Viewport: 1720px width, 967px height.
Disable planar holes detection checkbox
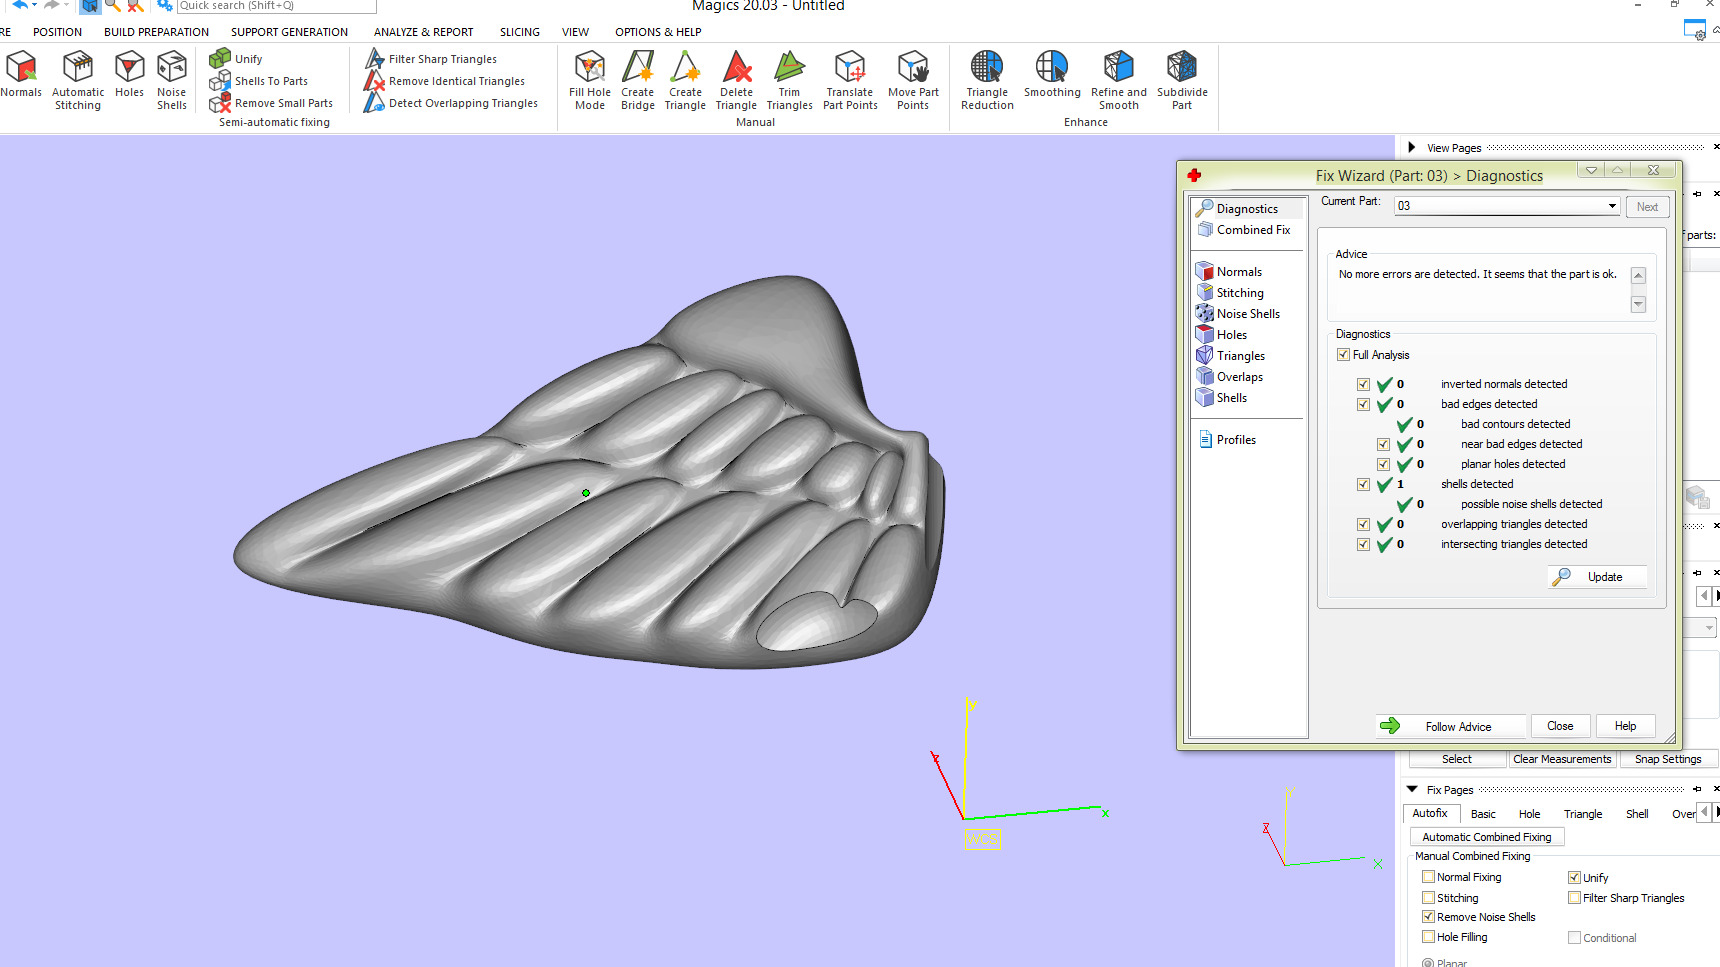[1383, 464]
